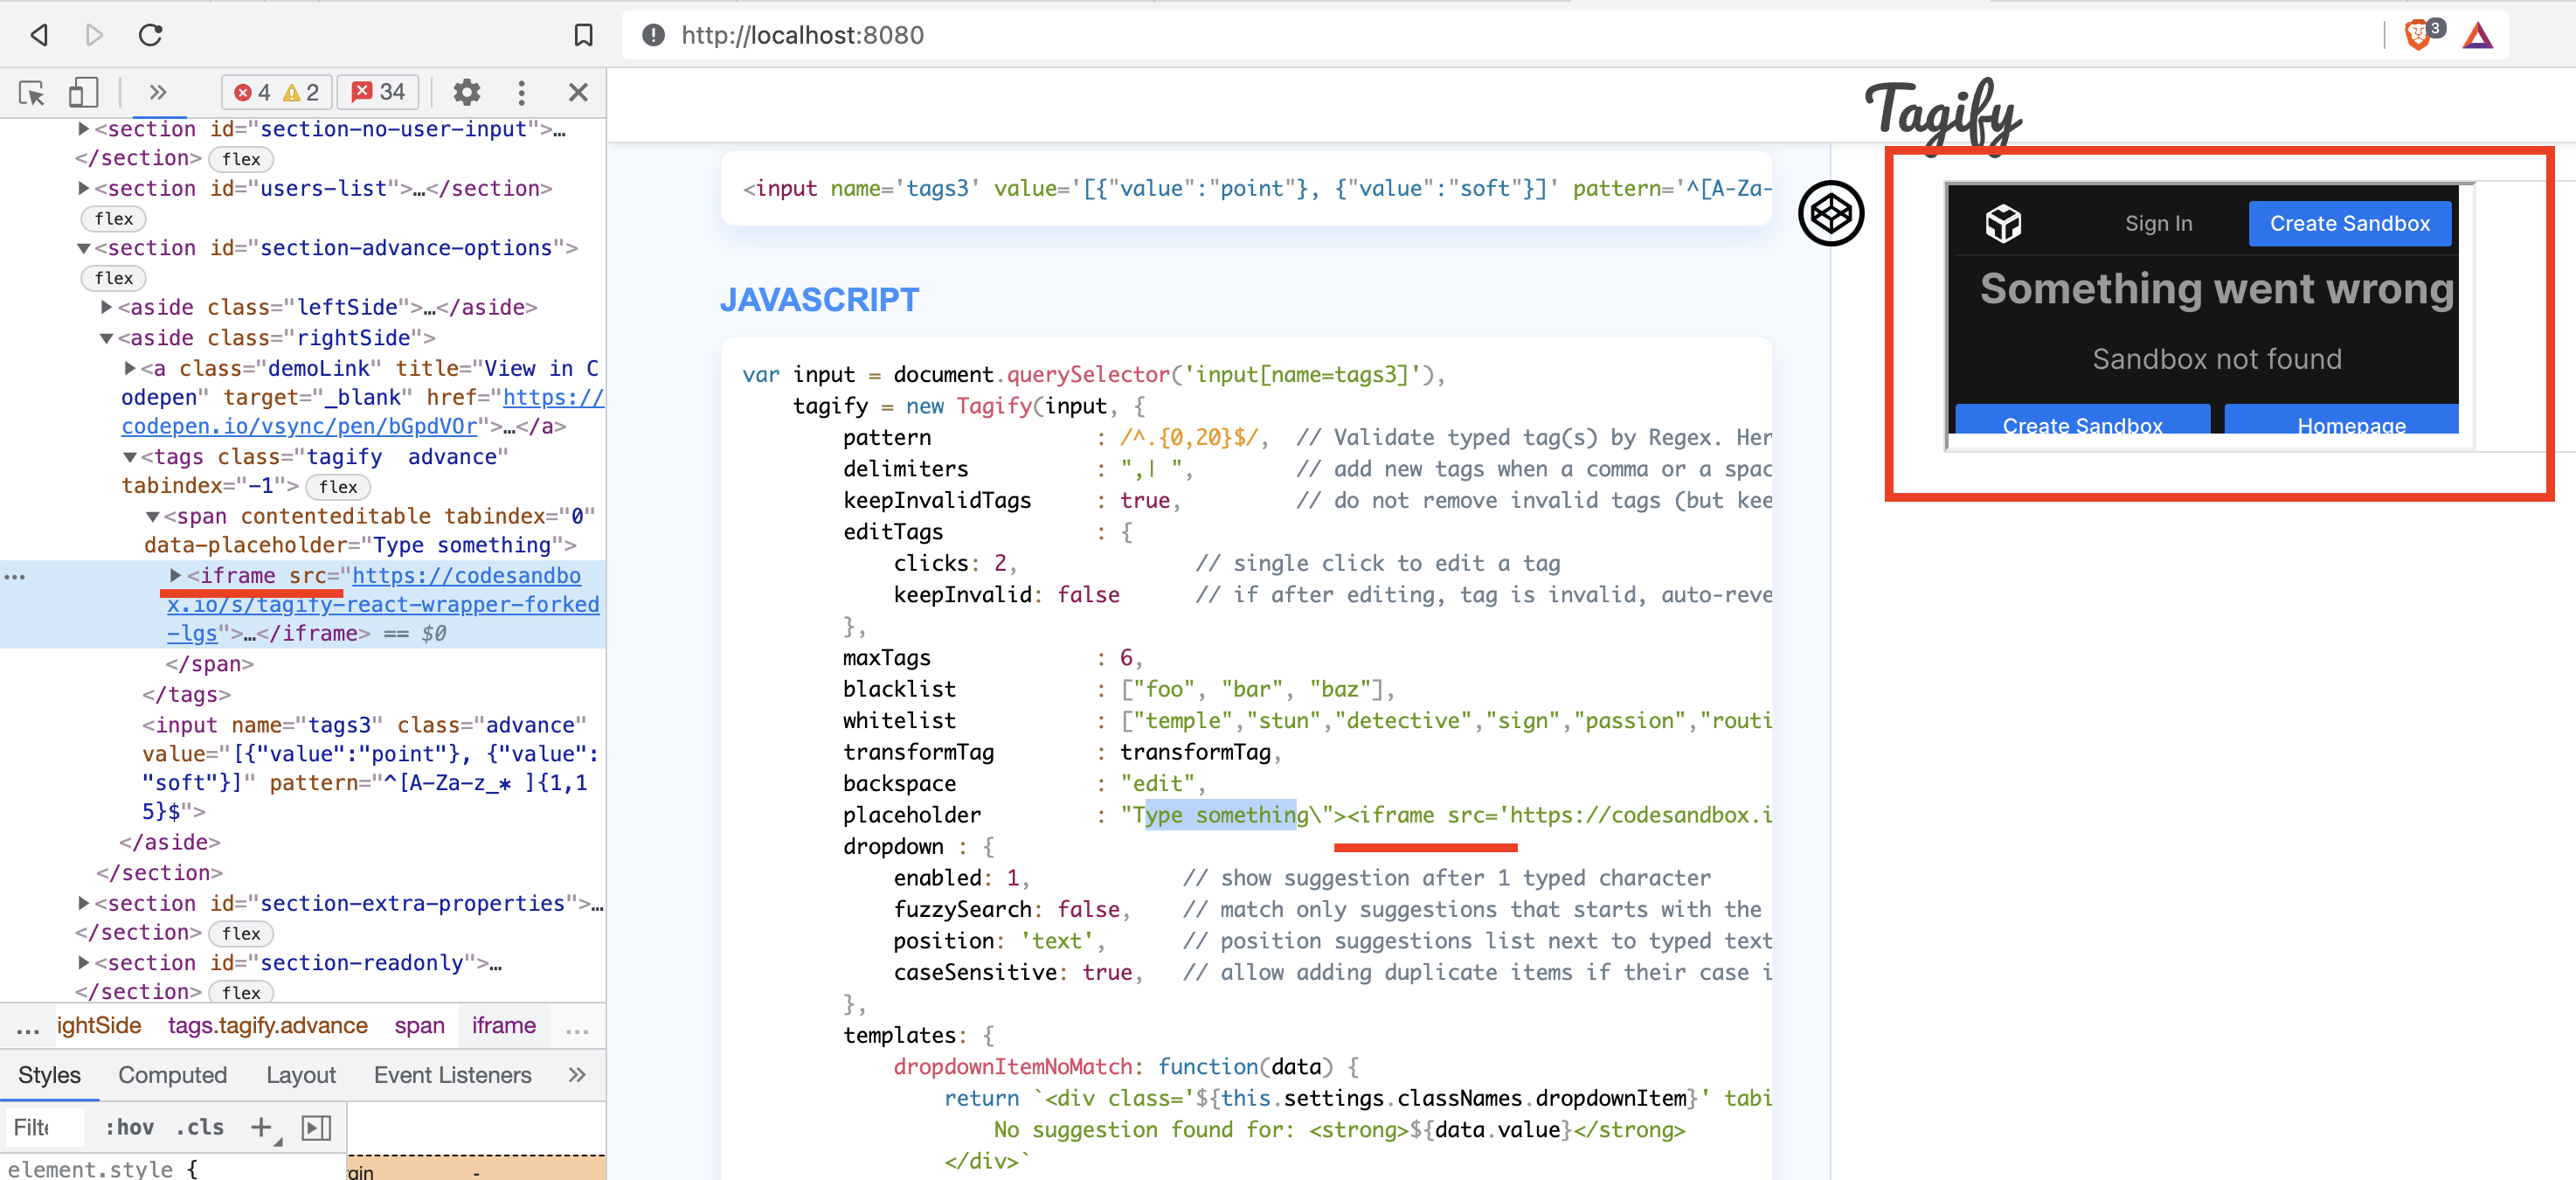The height and width of the screenshot is (1180, 2576).
Task: Toggle the :hov pseudo-class panel
Action: pos(129,1127)
